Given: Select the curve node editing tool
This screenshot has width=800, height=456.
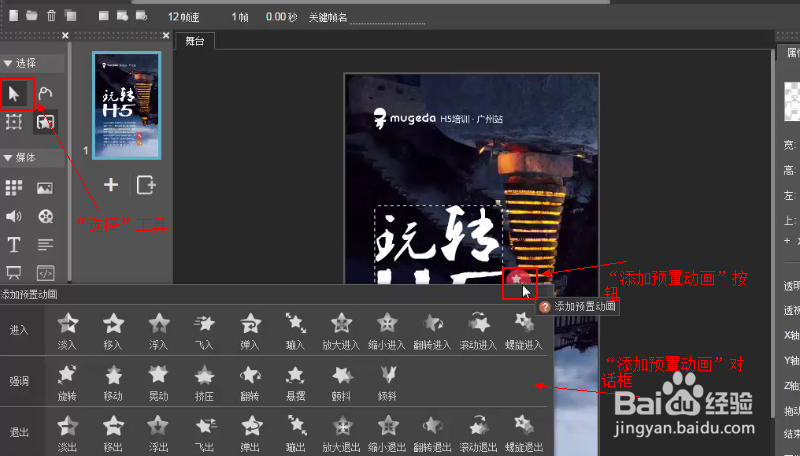Looking at the screenshot, I should tap(45, 93).
